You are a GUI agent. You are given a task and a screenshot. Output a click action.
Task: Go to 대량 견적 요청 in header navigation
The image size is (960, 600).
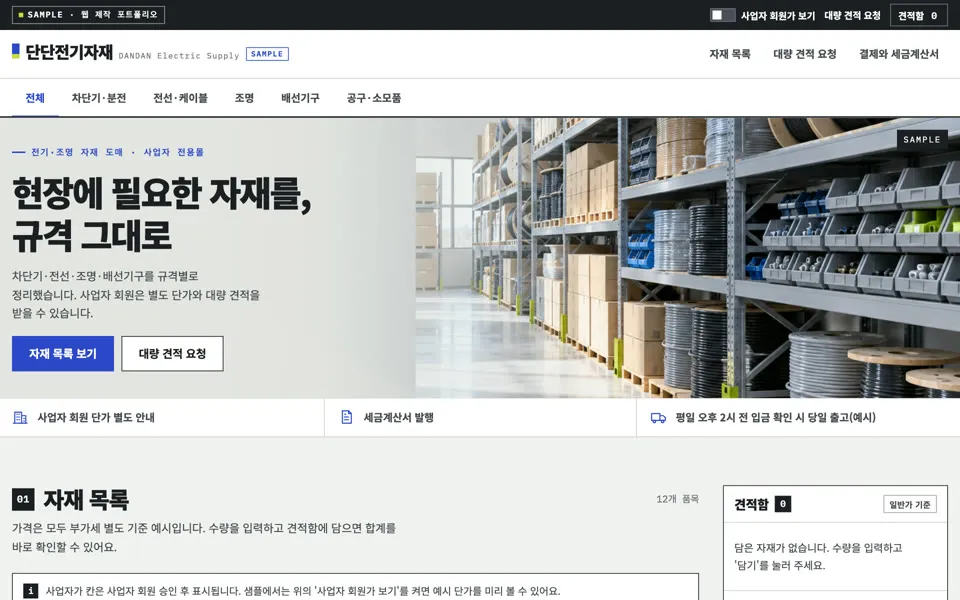[x=804, y=54]
